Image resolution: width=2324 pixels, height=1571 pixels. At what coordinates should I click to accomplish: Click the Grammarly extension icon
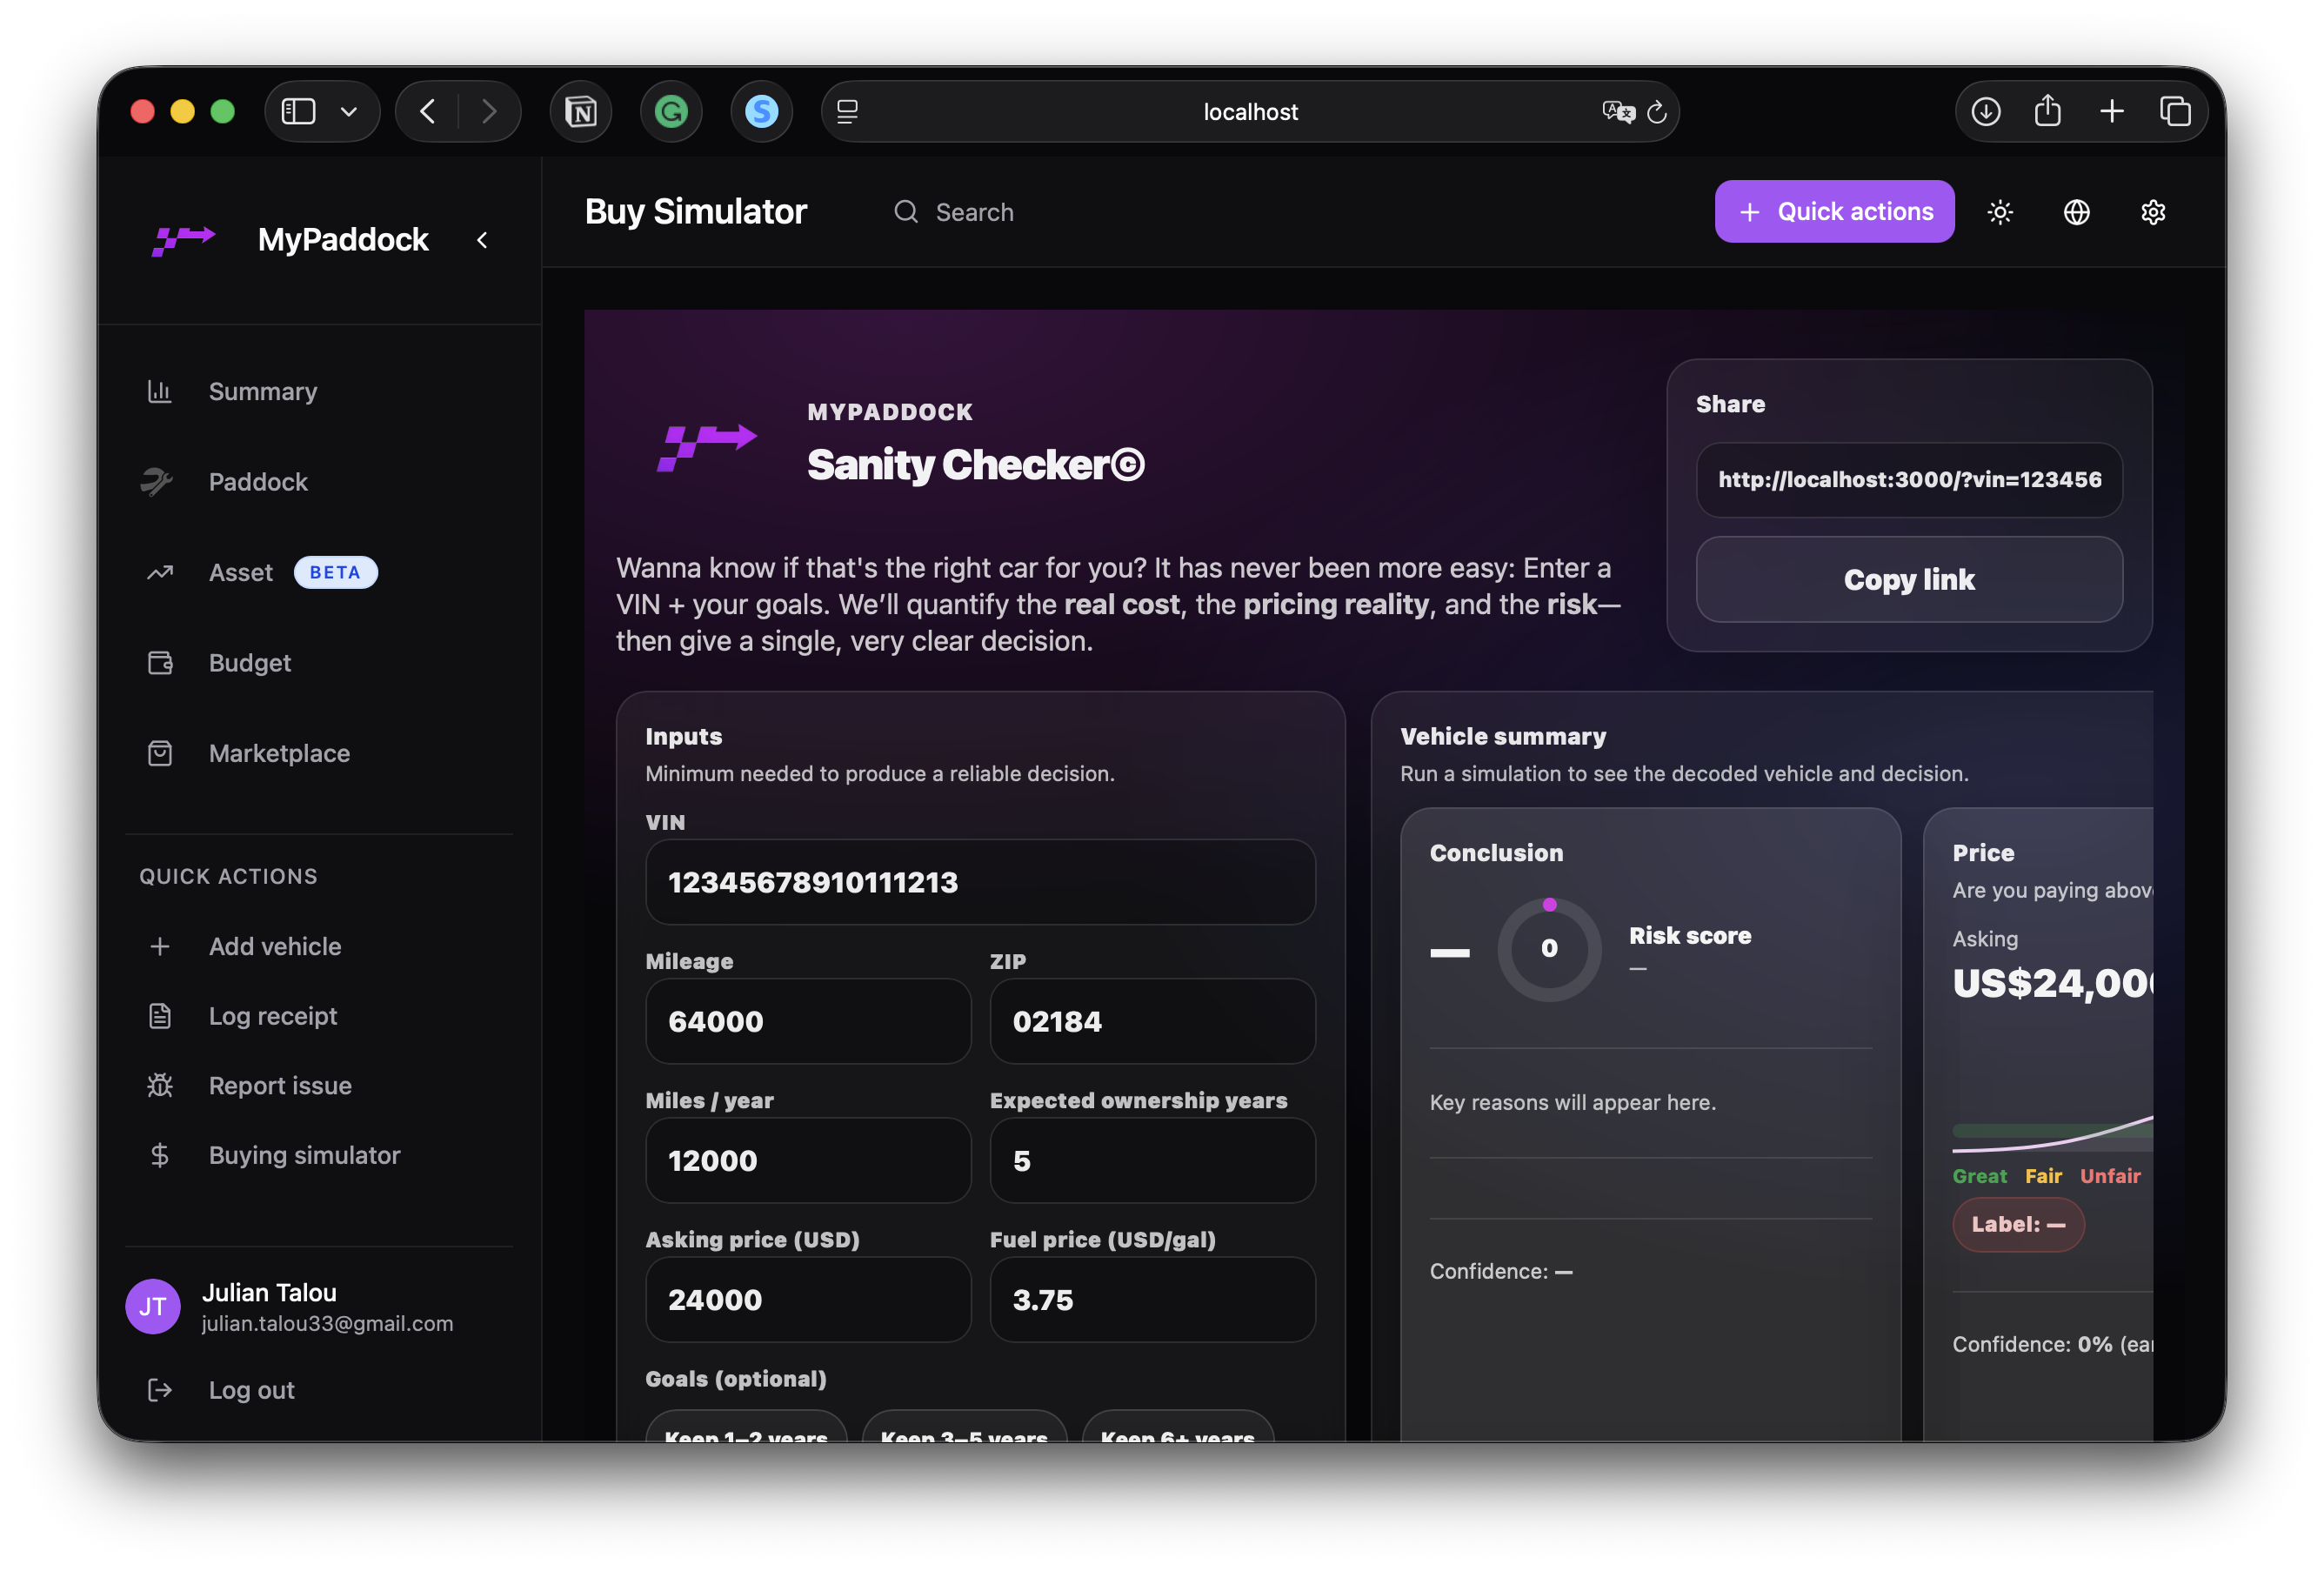click(x=671, y=111)
